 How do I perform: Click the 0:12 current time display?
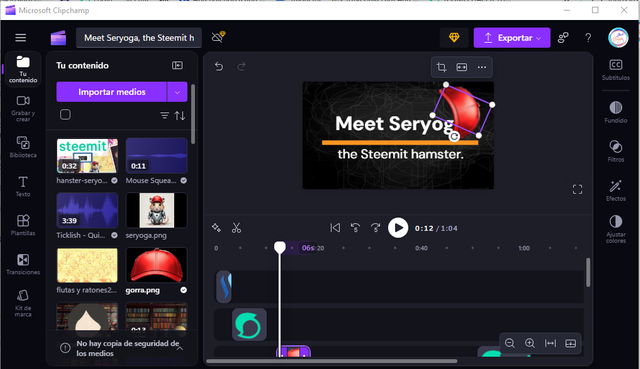click(x=424, y=228)
